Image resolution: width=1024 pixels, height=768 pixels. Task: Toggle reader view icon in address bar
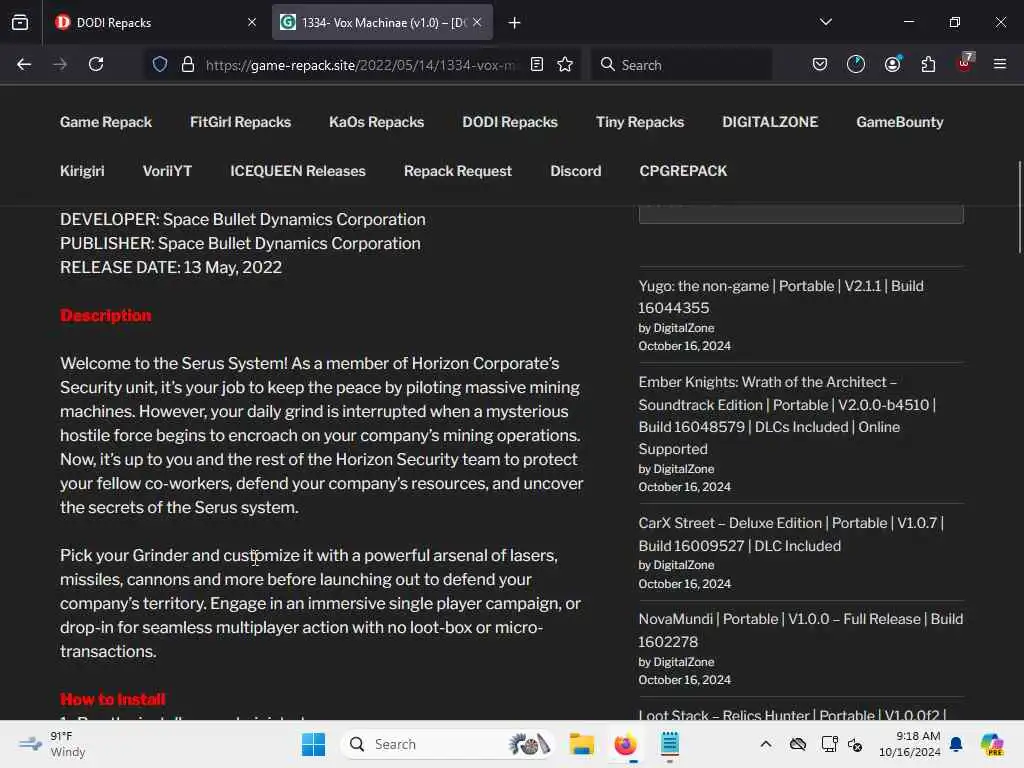click(537, 64)
